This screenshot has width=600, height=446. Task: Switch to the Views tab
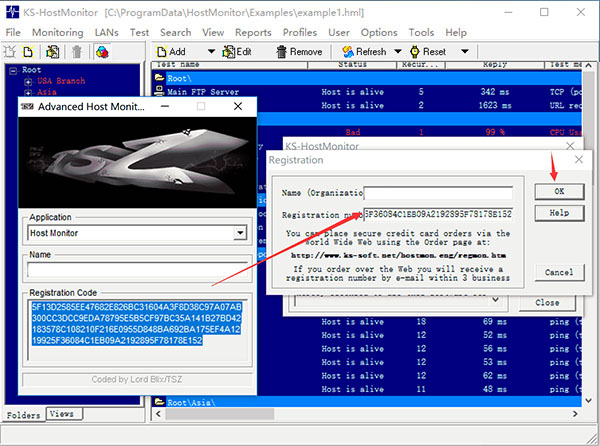[x=61, y=413]
